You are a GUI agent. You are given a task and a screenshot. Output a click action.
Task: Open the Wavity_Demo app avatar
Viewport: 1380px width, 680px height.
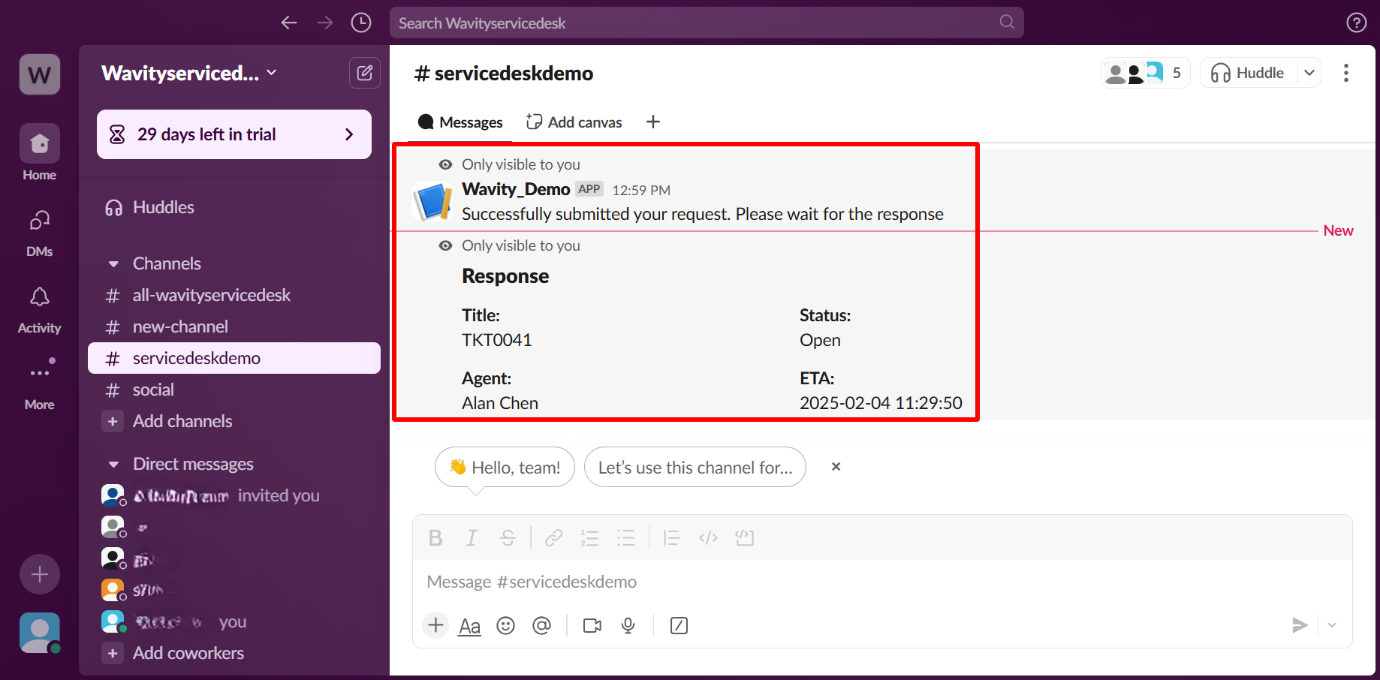coord(433,201)
